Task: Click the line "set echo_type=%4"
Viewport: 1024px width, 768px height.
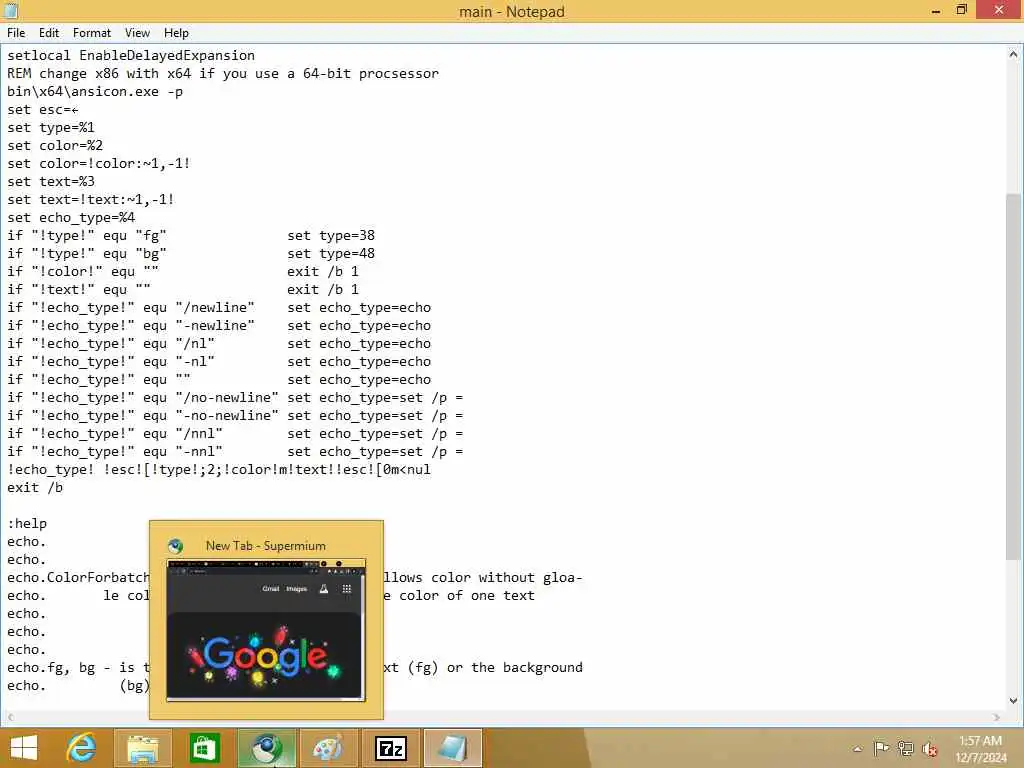Action: coord(71,217)
